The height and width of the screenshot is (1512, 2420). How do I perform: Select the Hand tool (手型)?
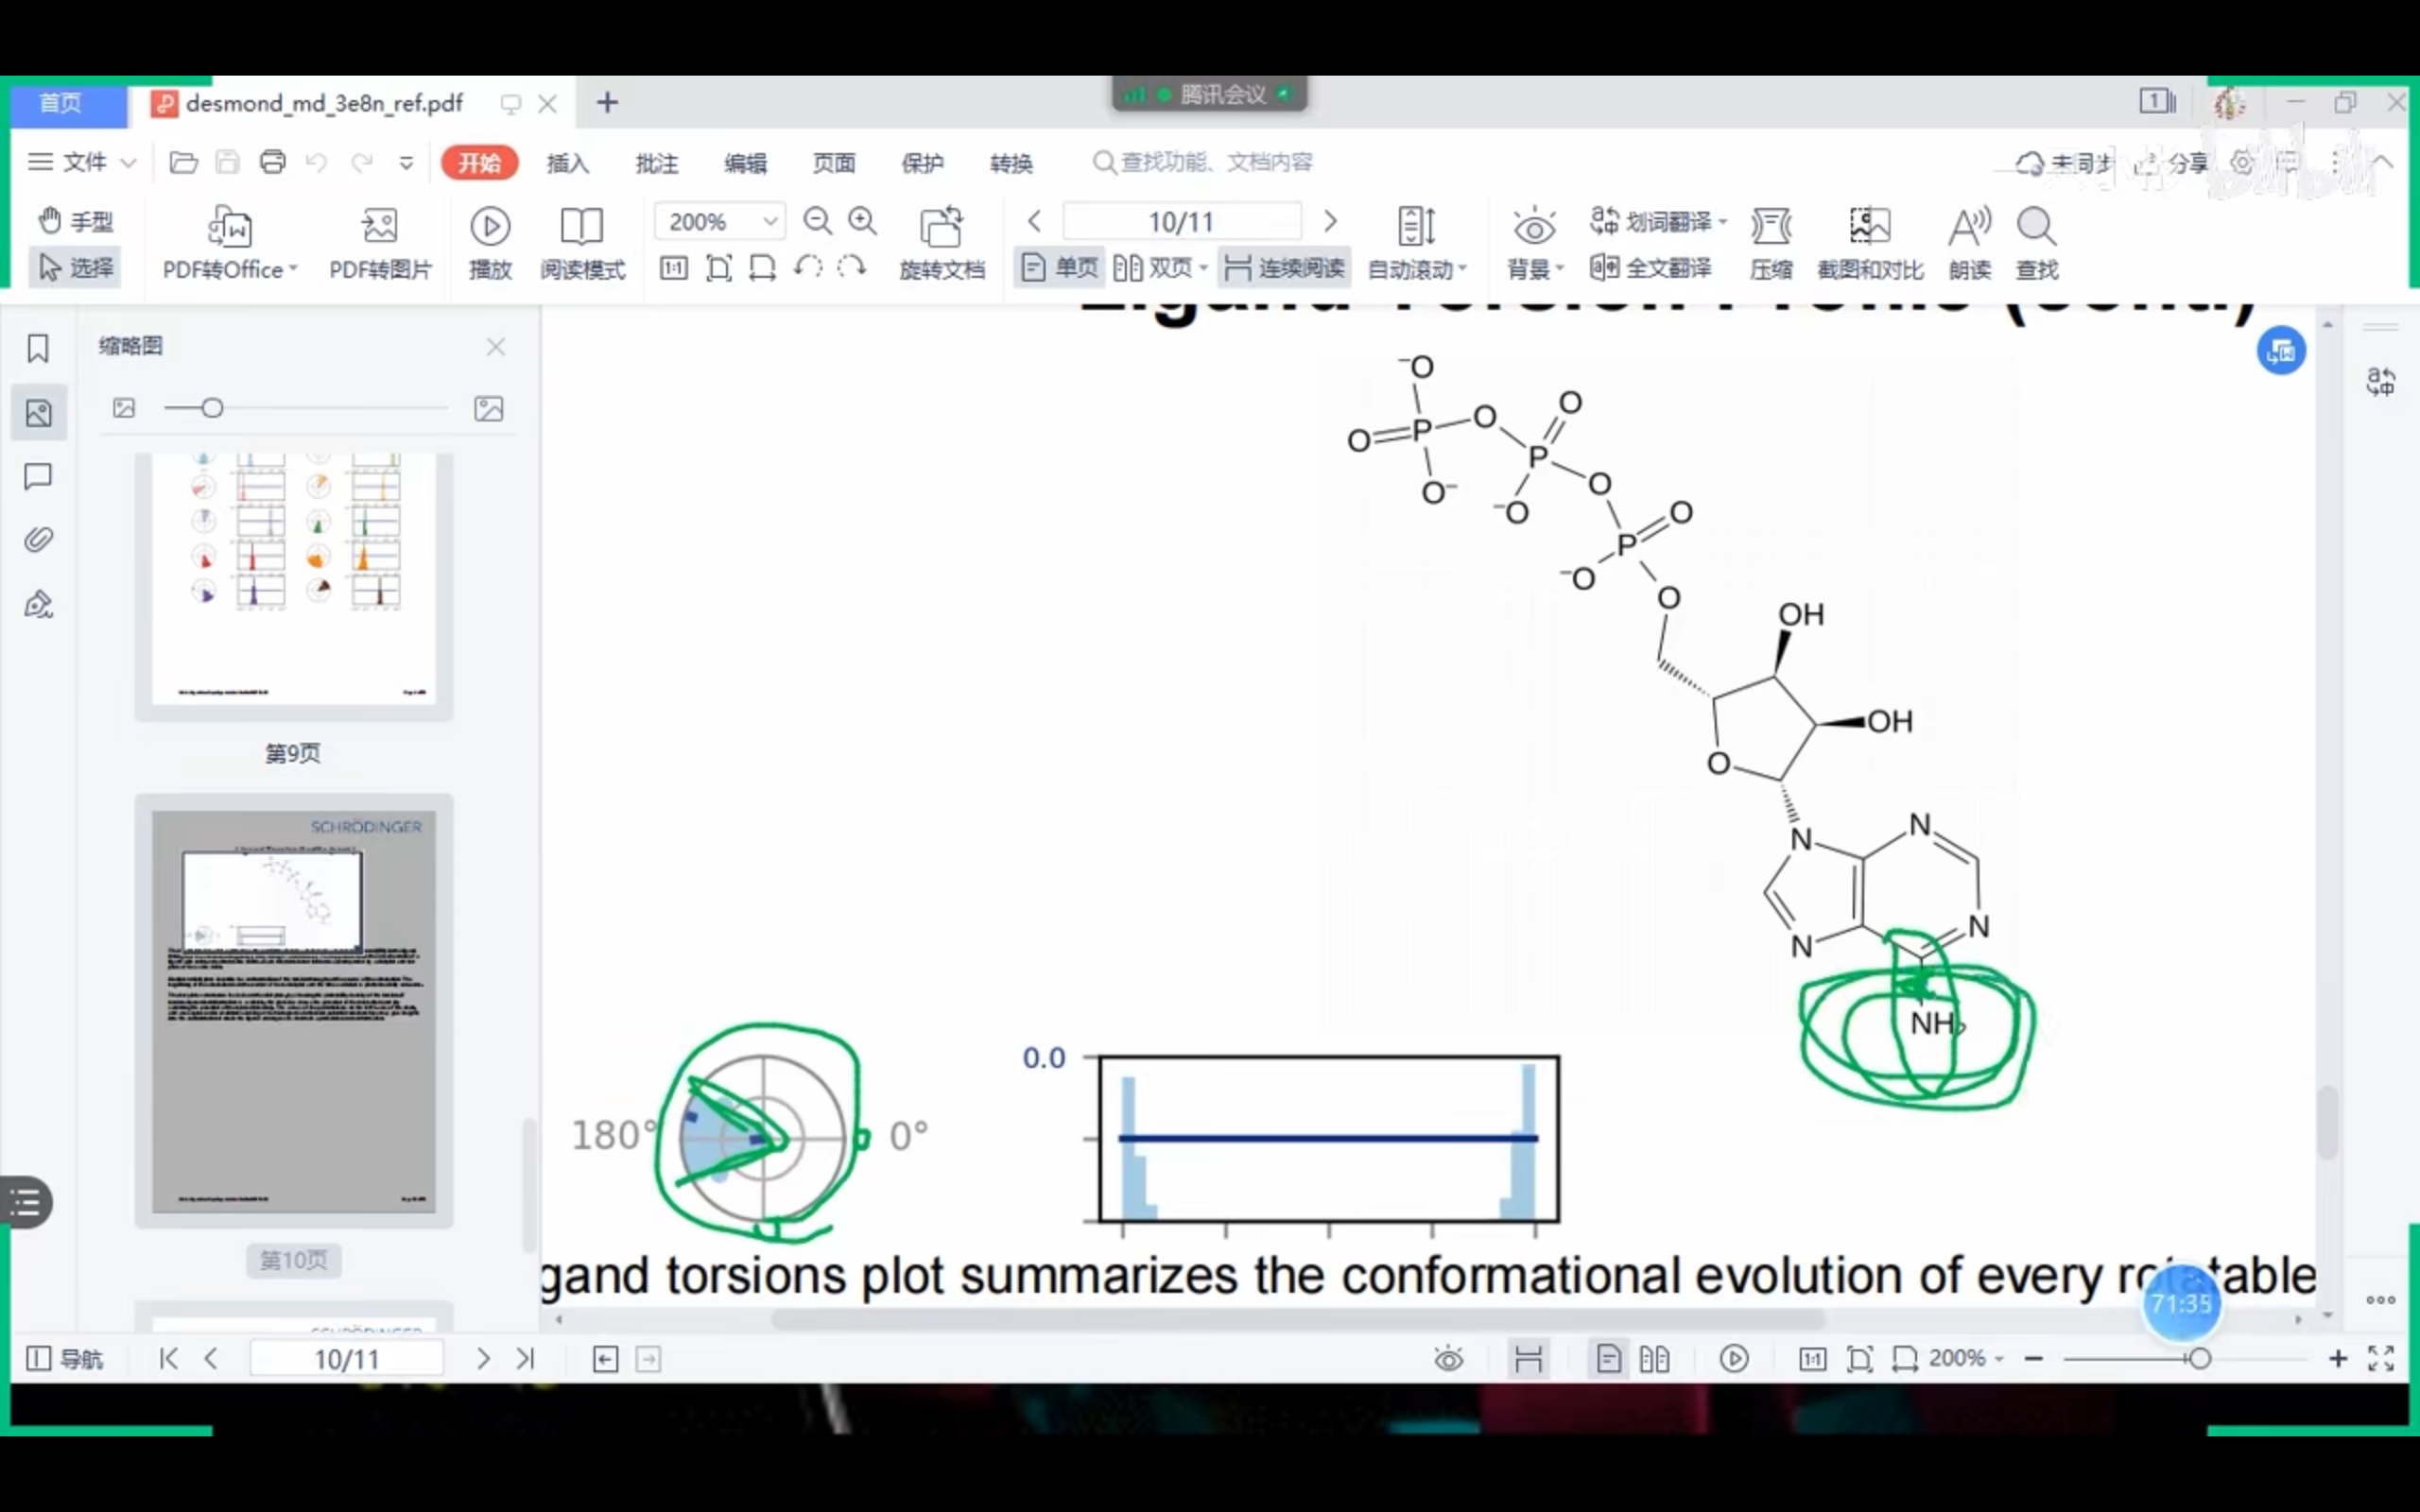pyautogui.click(x=76, y=221)
